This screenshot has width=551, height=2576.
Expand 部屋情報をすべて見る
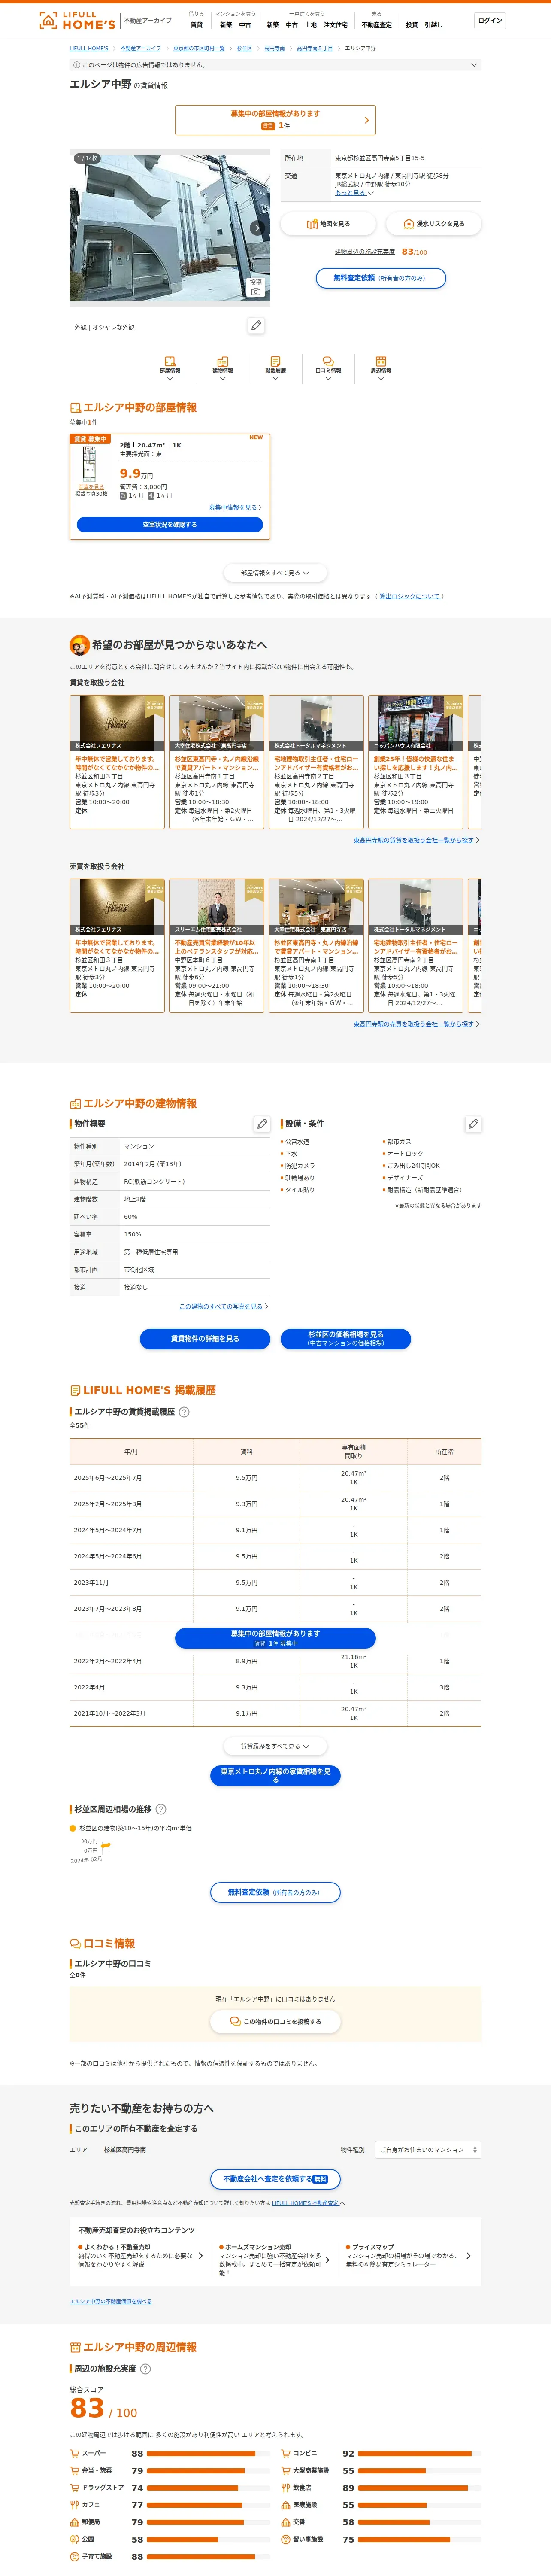[275, 573]
